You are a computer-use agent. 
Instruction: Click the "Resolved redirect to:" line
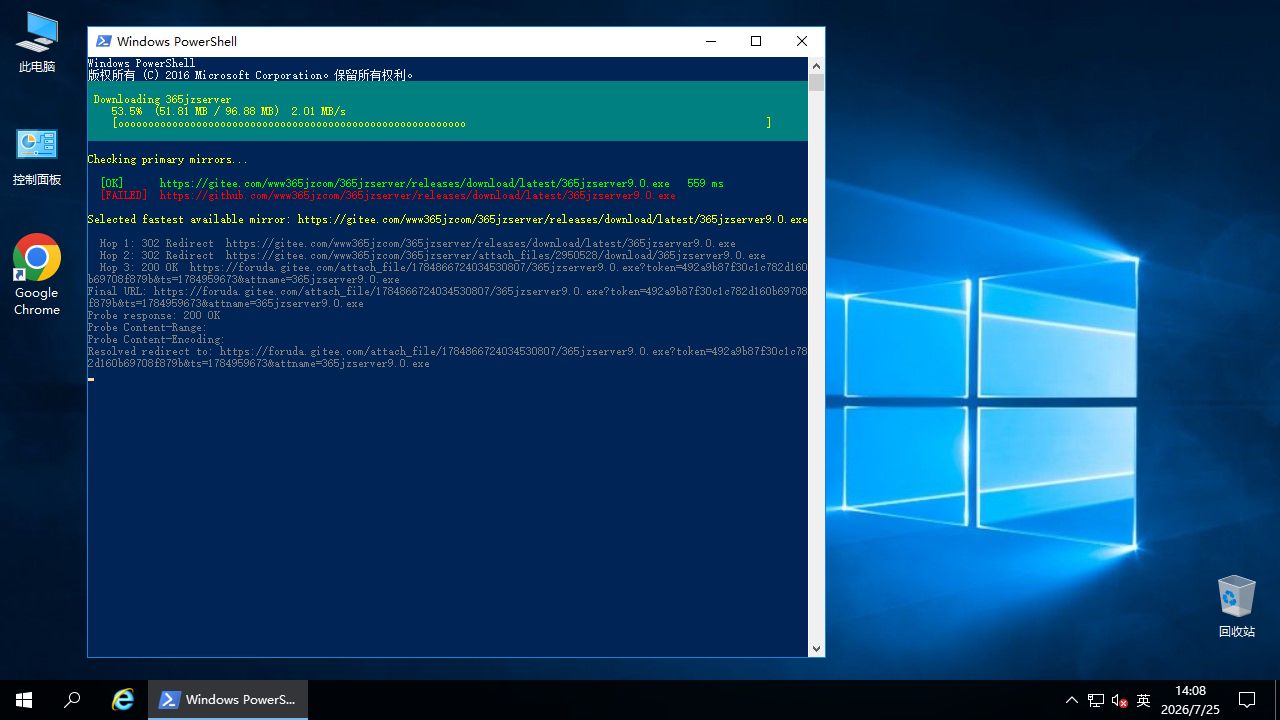pos(448,357)
